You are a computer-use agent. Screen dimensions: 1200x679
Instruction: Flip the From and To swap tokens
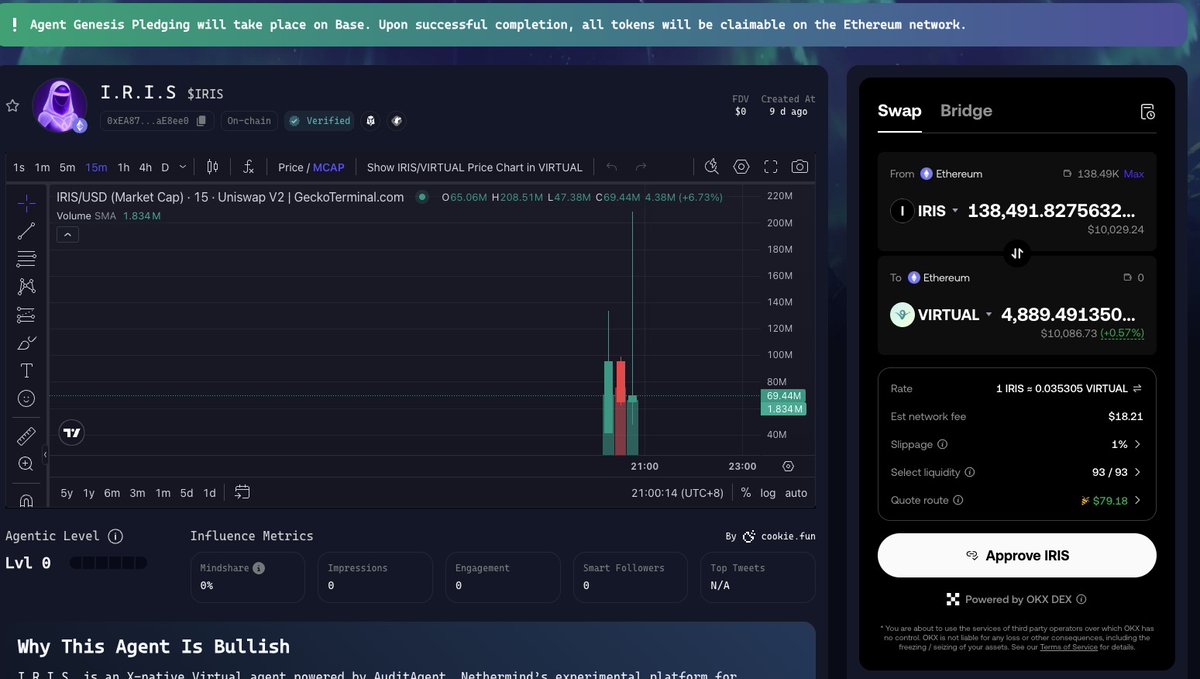coord(1017,253)
